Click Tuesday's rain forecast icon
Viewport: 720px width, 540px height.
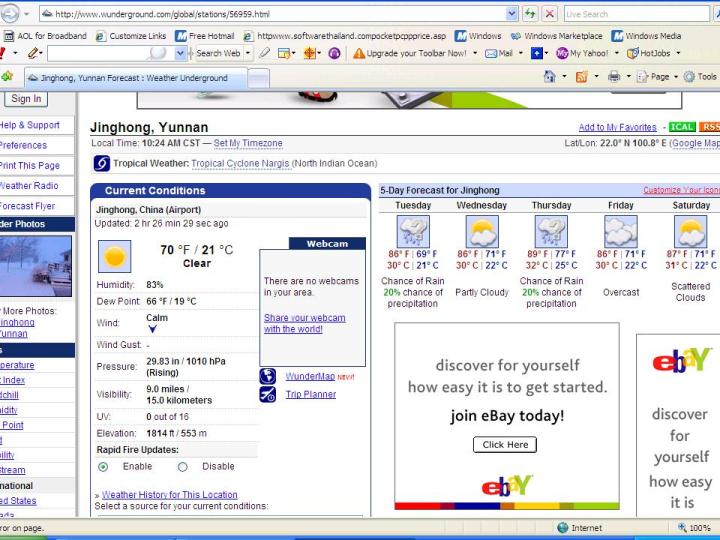point(413,232)
